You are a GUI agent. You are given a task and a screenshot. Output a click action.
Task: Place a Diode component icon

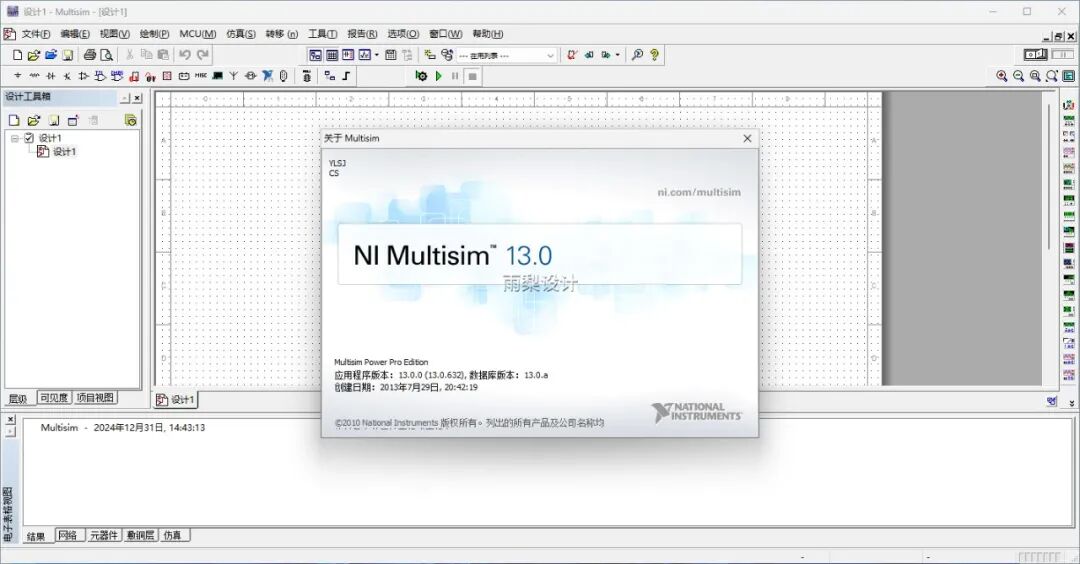click(51, 76)
